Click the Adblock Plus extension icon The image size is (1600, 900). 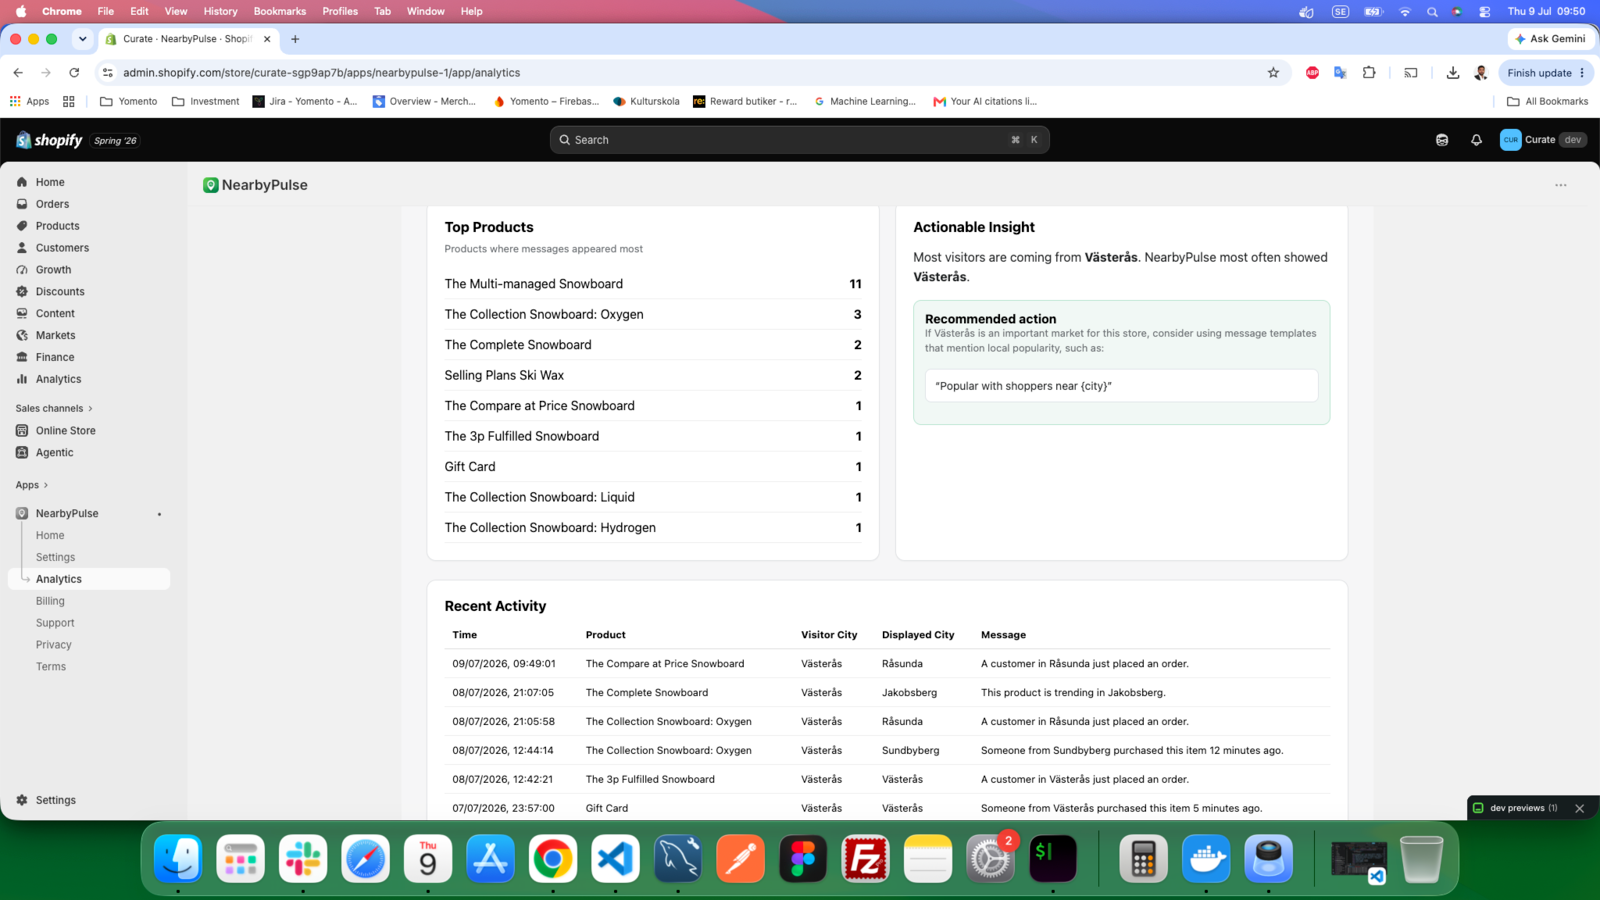[x=1312, y=73]
